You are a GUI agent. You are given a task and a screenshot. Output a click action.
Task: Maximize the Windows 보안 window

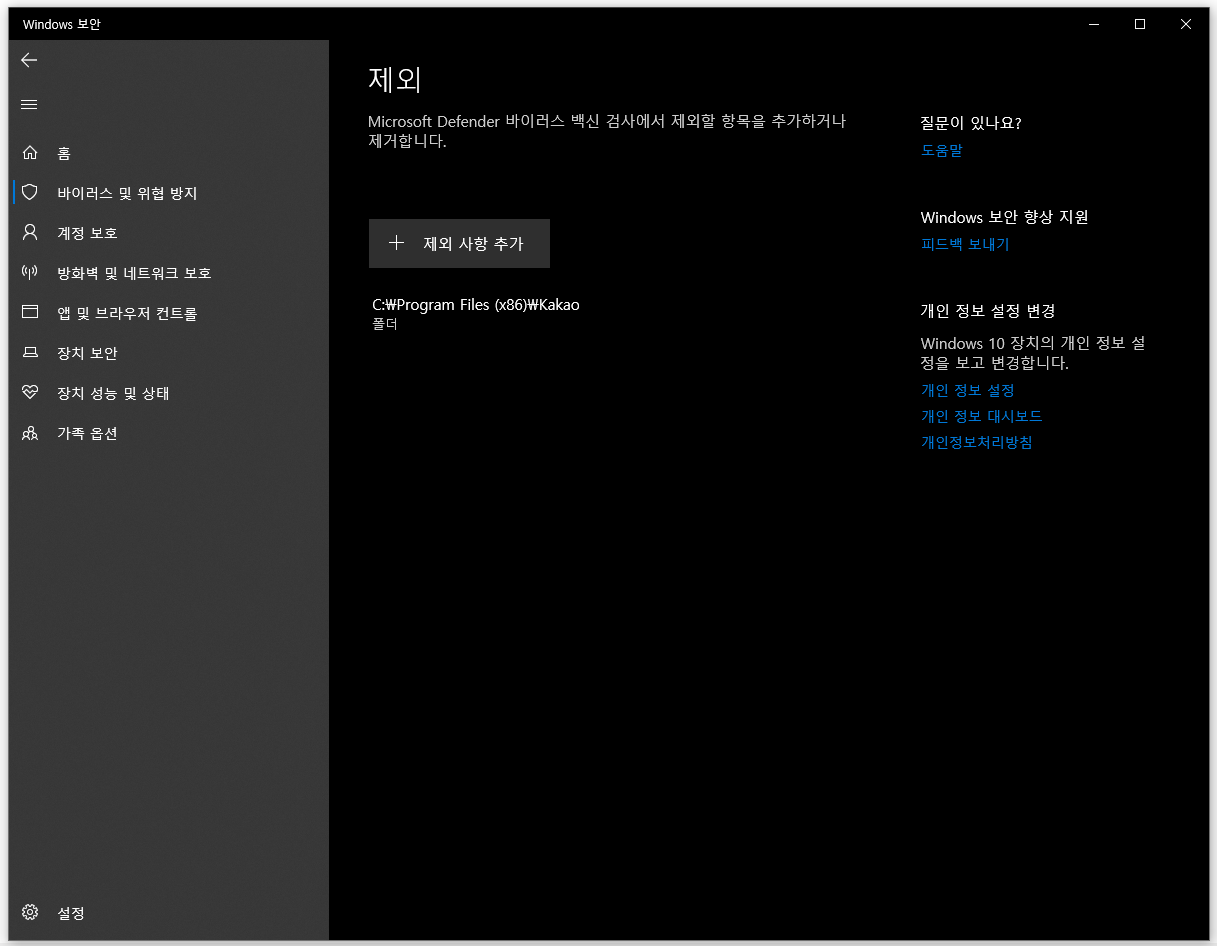[x=1140, y=24]
